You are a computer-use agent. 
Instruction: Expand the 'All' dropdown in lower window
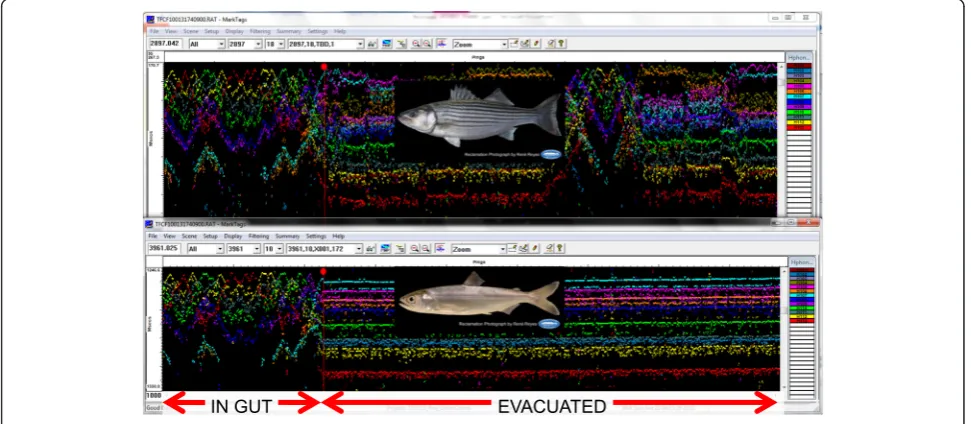(x=220, y=249)
